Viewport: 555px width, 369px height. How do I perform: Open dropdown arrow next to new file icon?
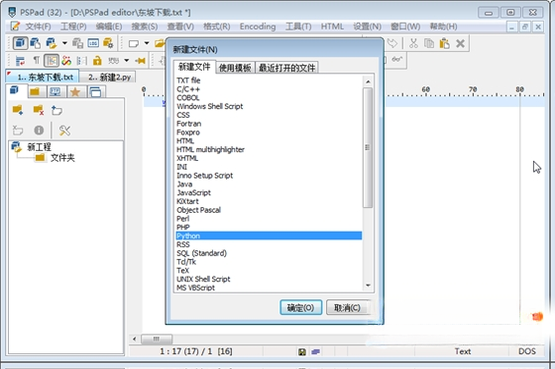tap(147, 43)
